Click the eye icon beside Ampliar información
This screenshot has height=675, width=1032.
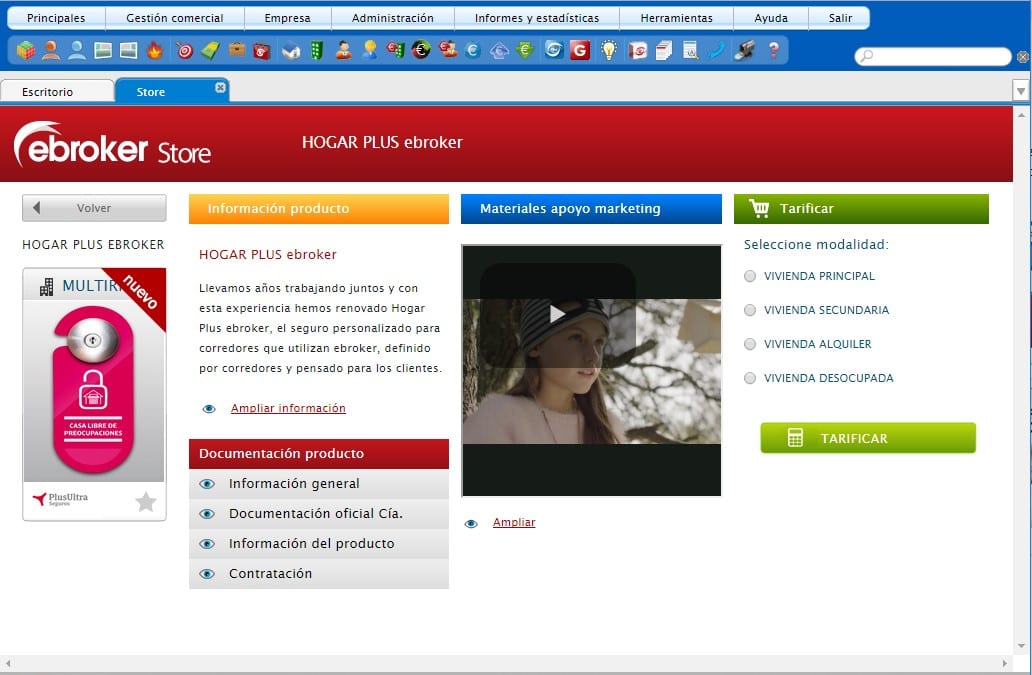pos(209,409)
